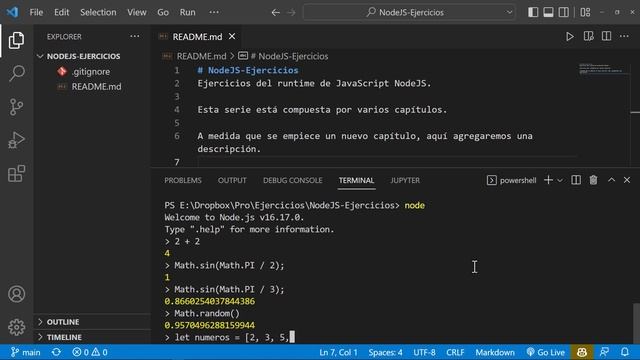Maximize the panel size chevron

611,180
